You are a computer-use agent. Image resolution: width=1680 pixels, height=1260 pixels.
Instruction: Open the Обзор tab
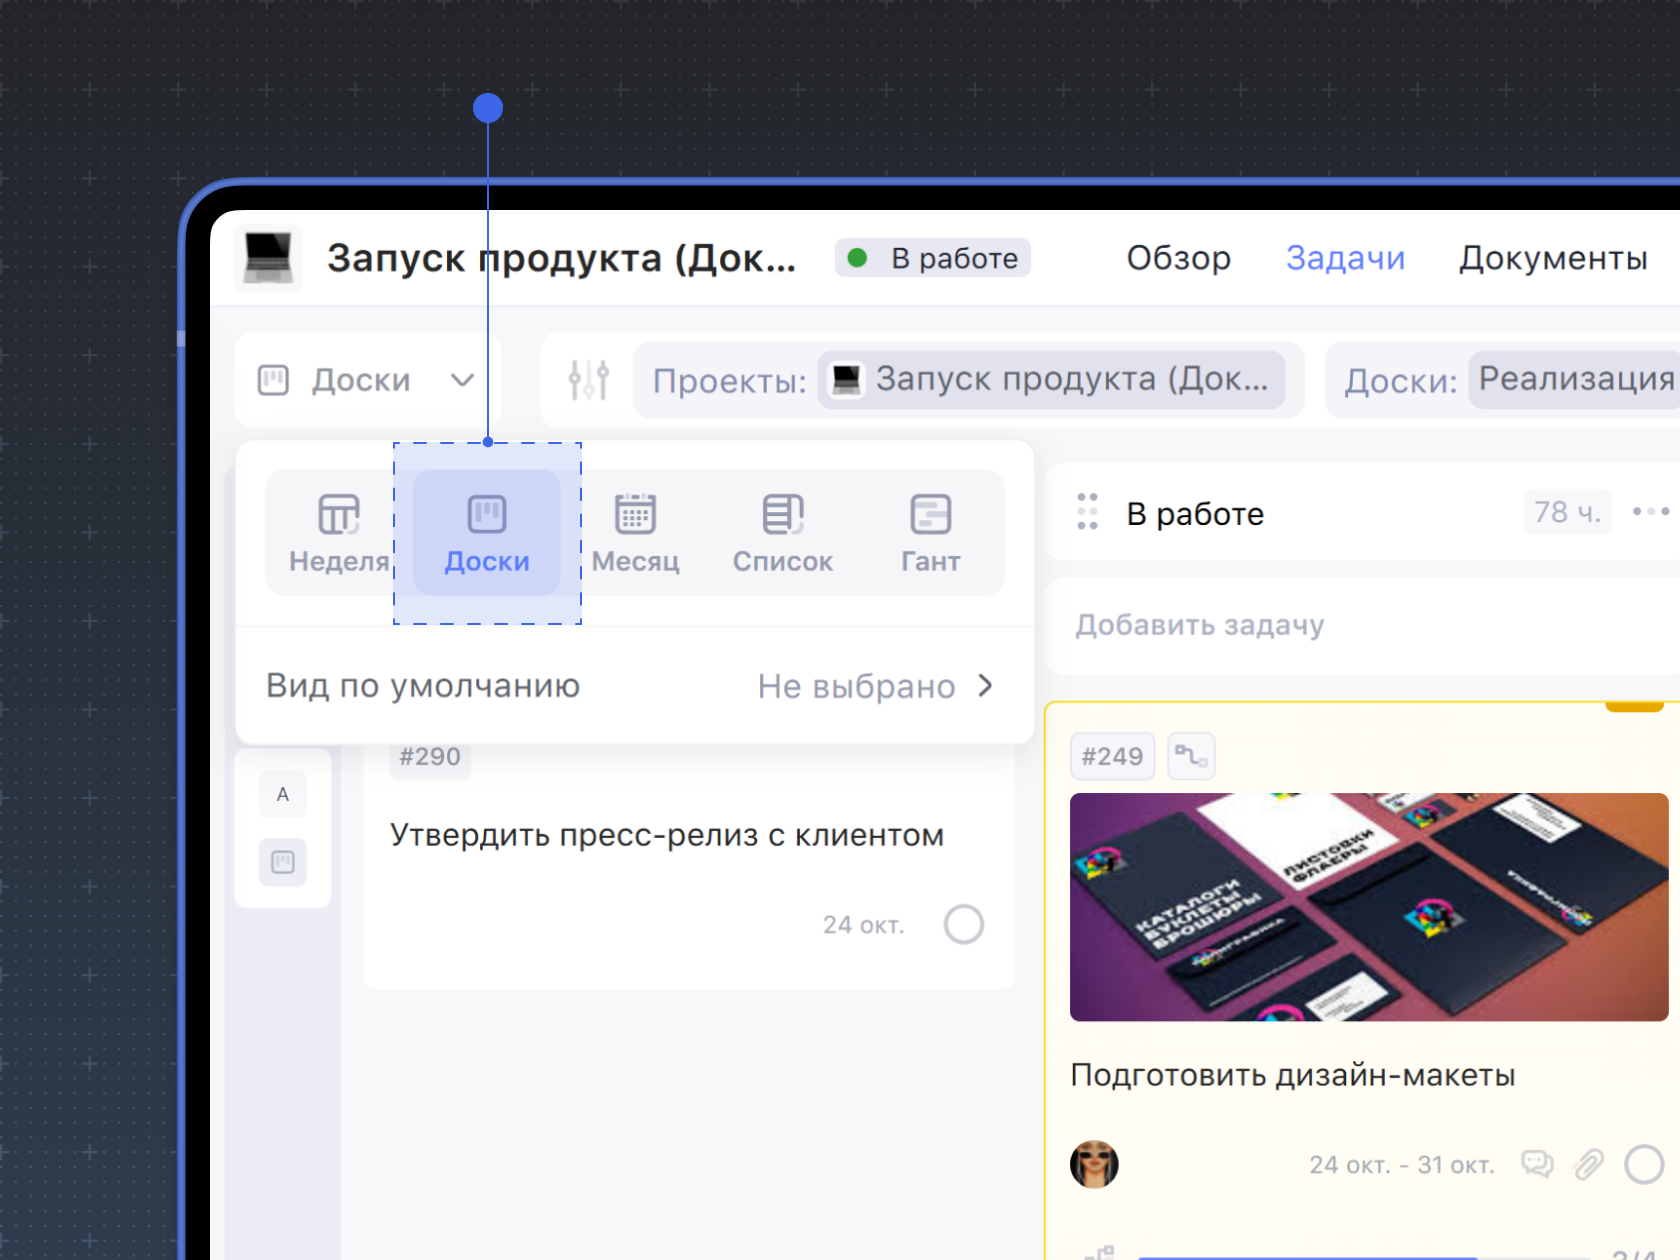1178,258
